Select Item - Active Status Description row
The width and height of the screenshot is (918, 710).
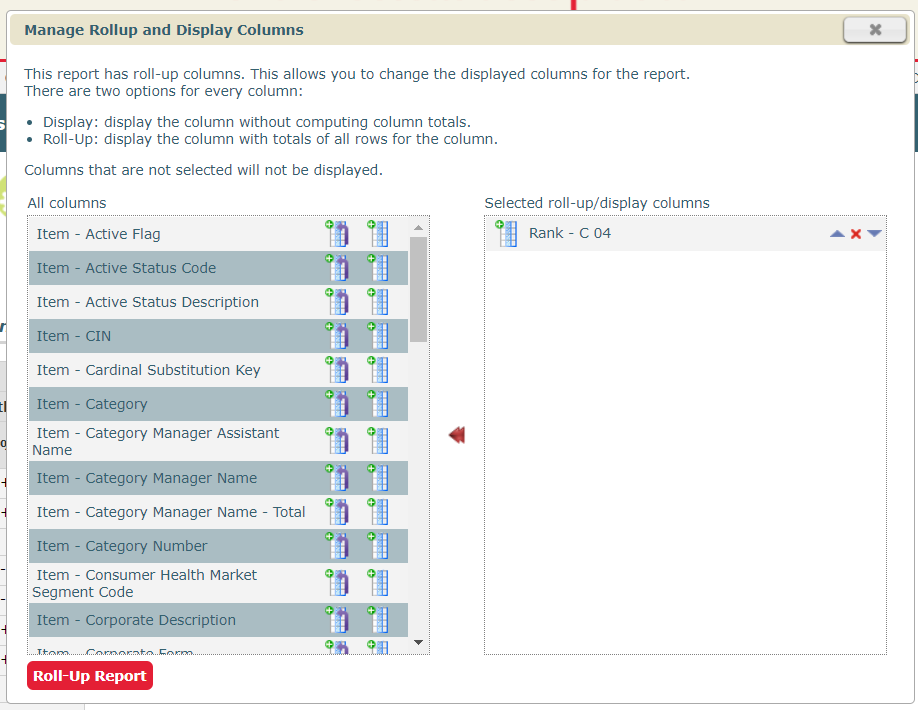tap(148, 302)
